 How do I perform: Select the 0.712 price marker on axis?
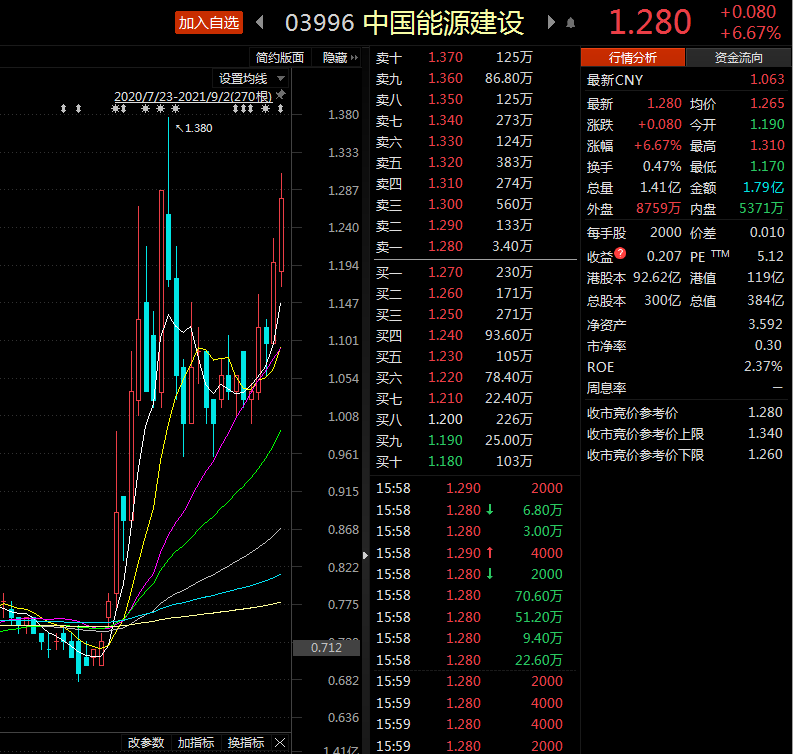326,647
